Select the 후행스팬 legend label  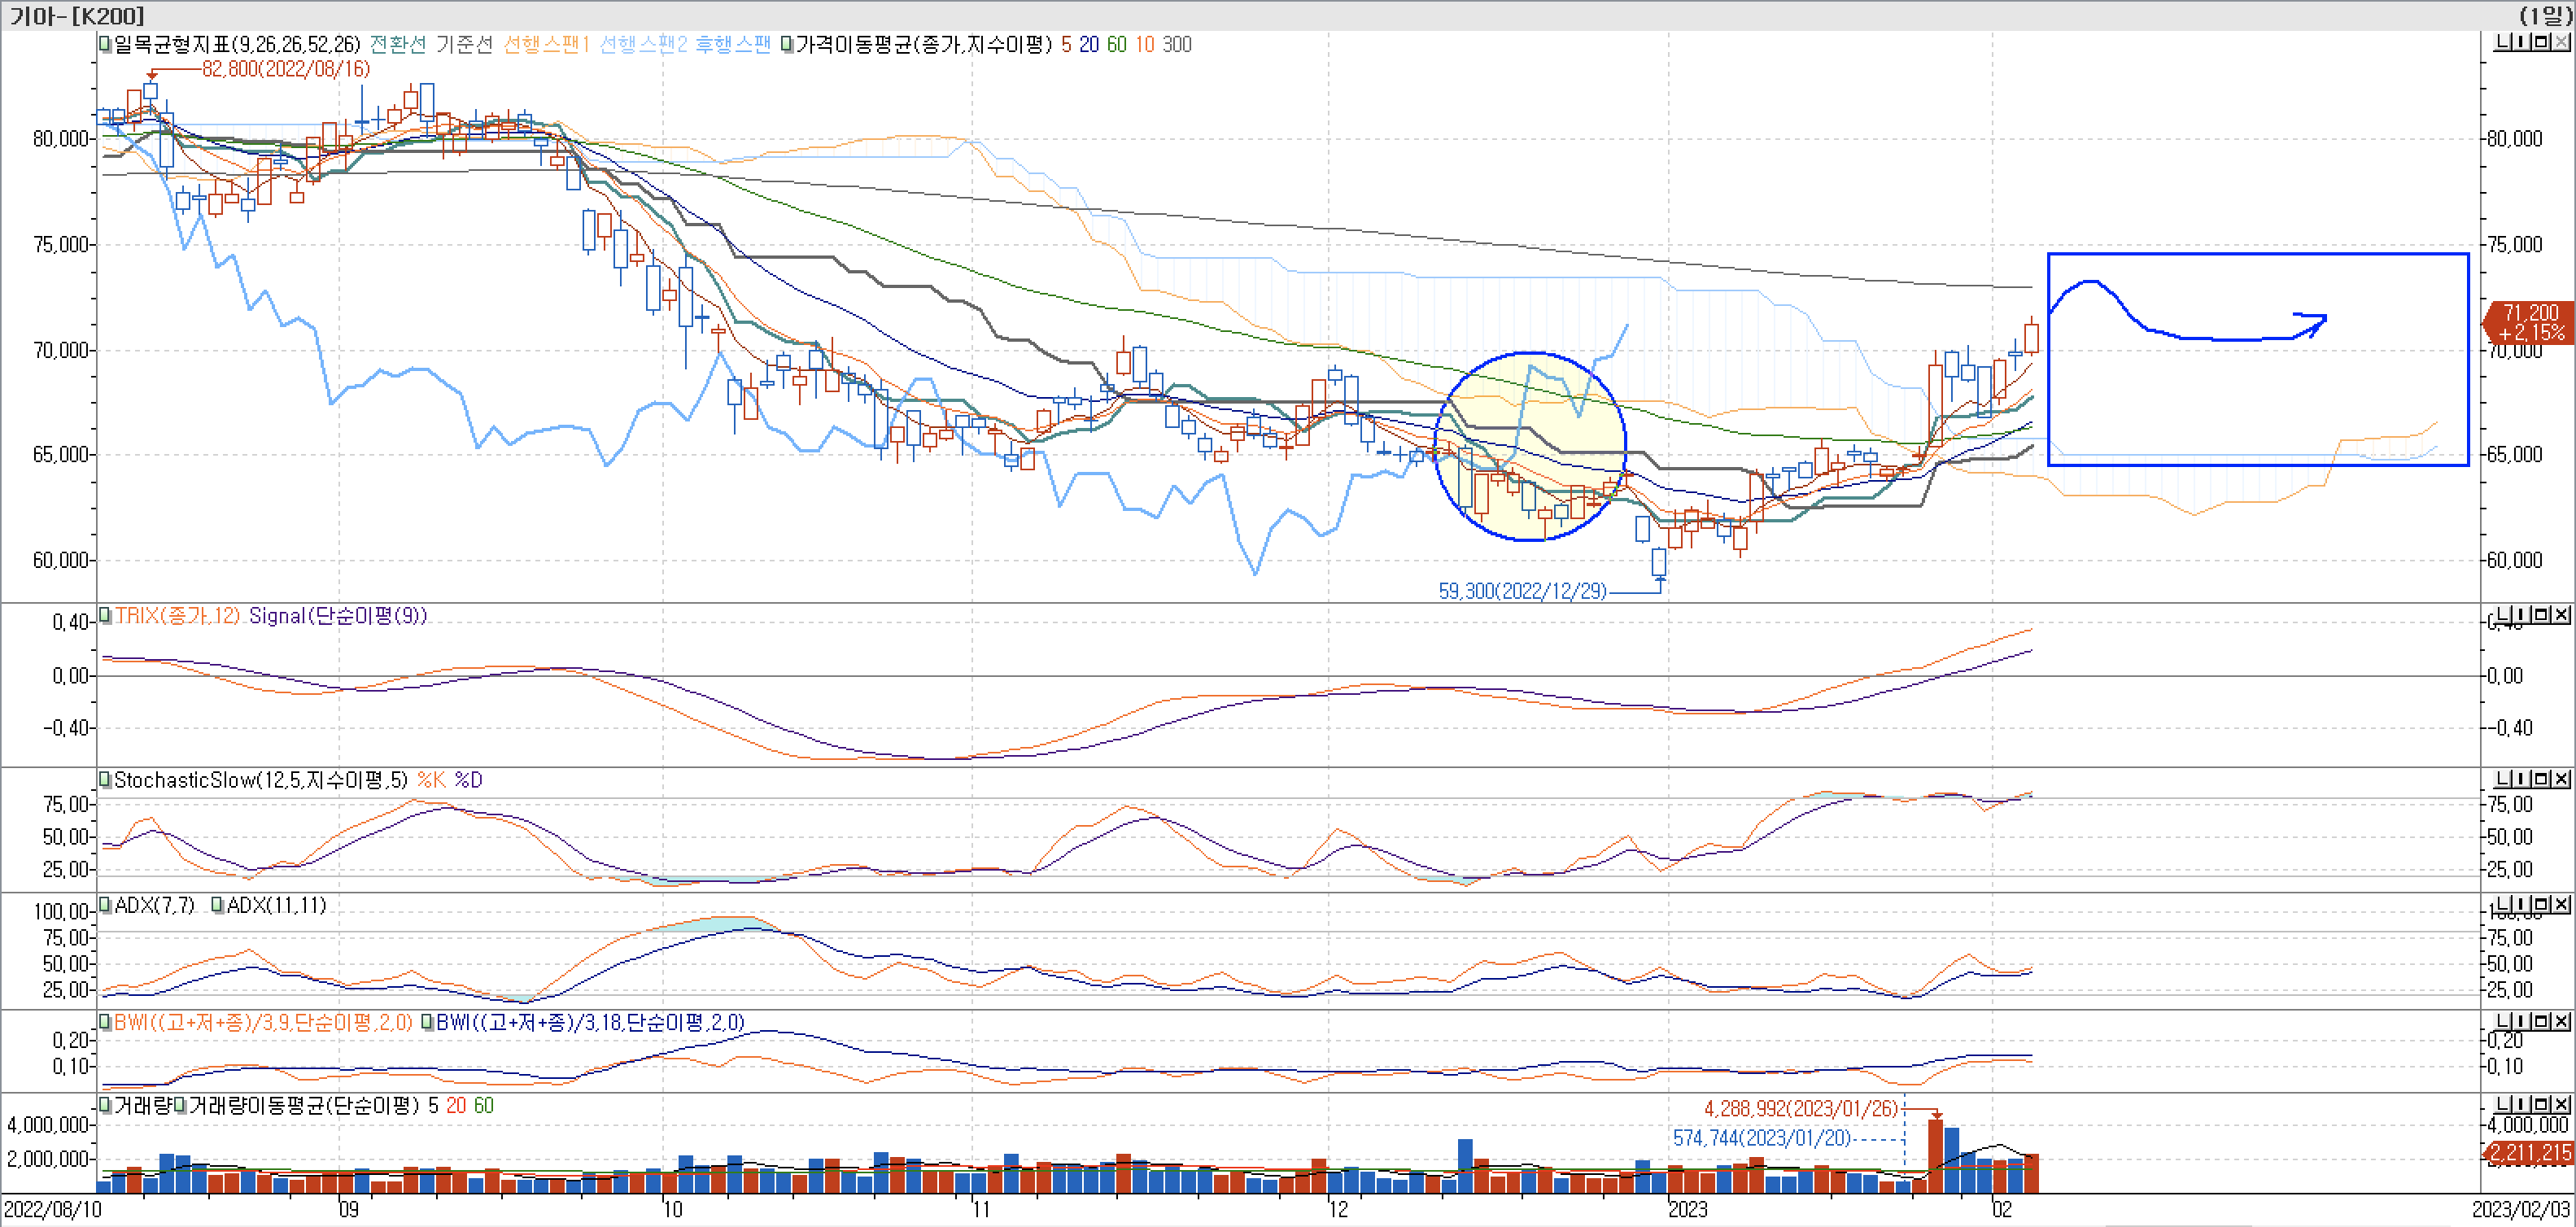pos(732,44)
